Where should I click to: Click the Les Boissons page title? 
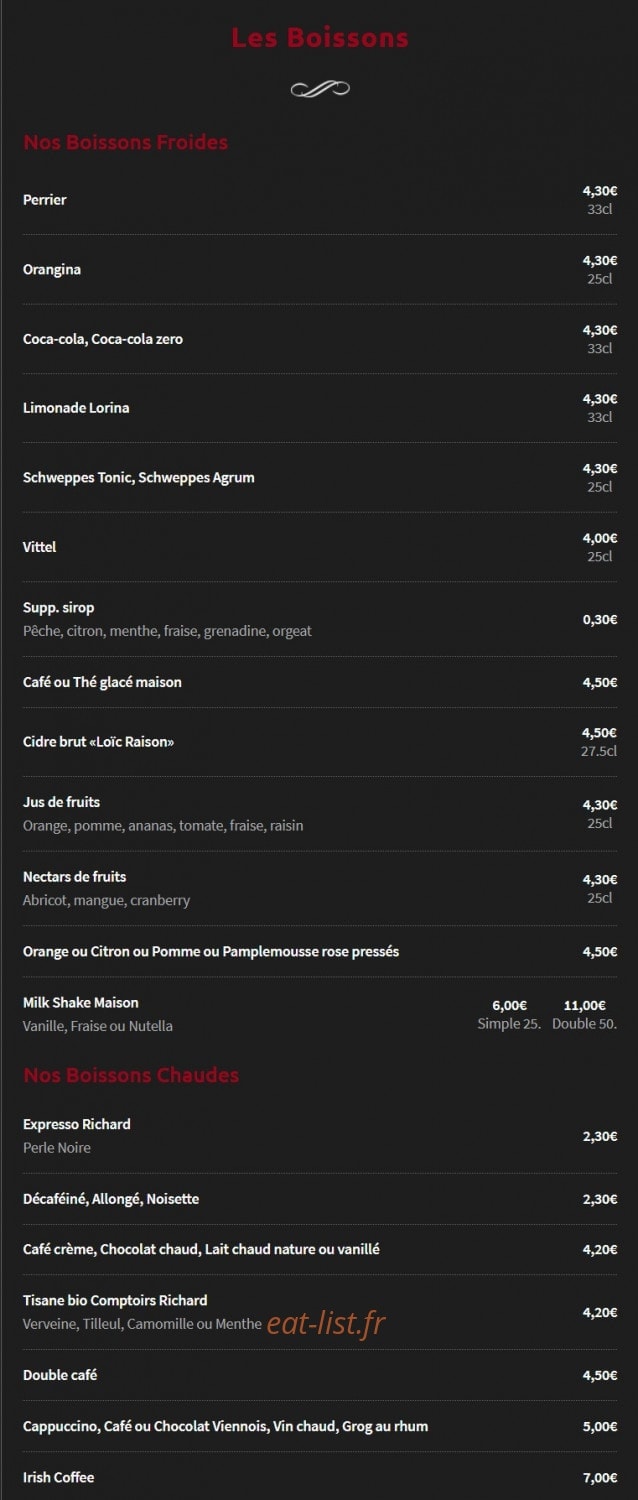pyautogui.click(x=320, y=38)
